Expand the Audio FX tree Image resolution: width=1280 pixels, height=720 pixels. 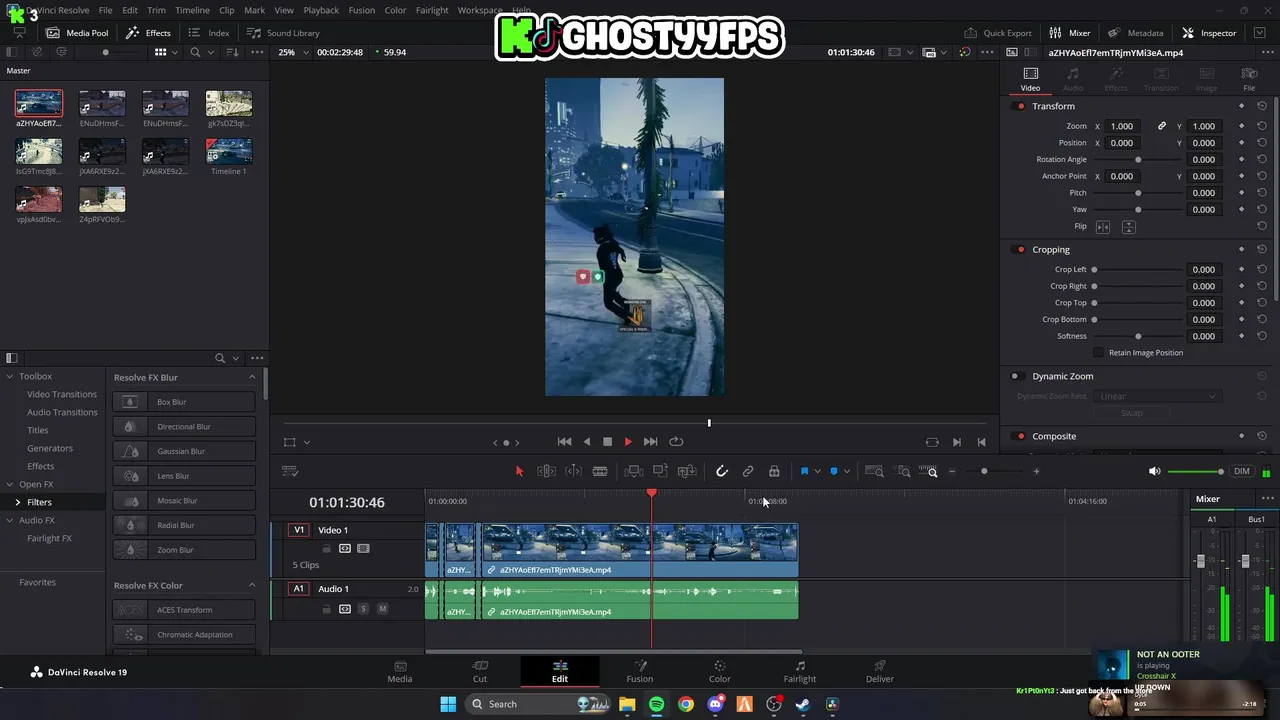click(x=9, y=520)
